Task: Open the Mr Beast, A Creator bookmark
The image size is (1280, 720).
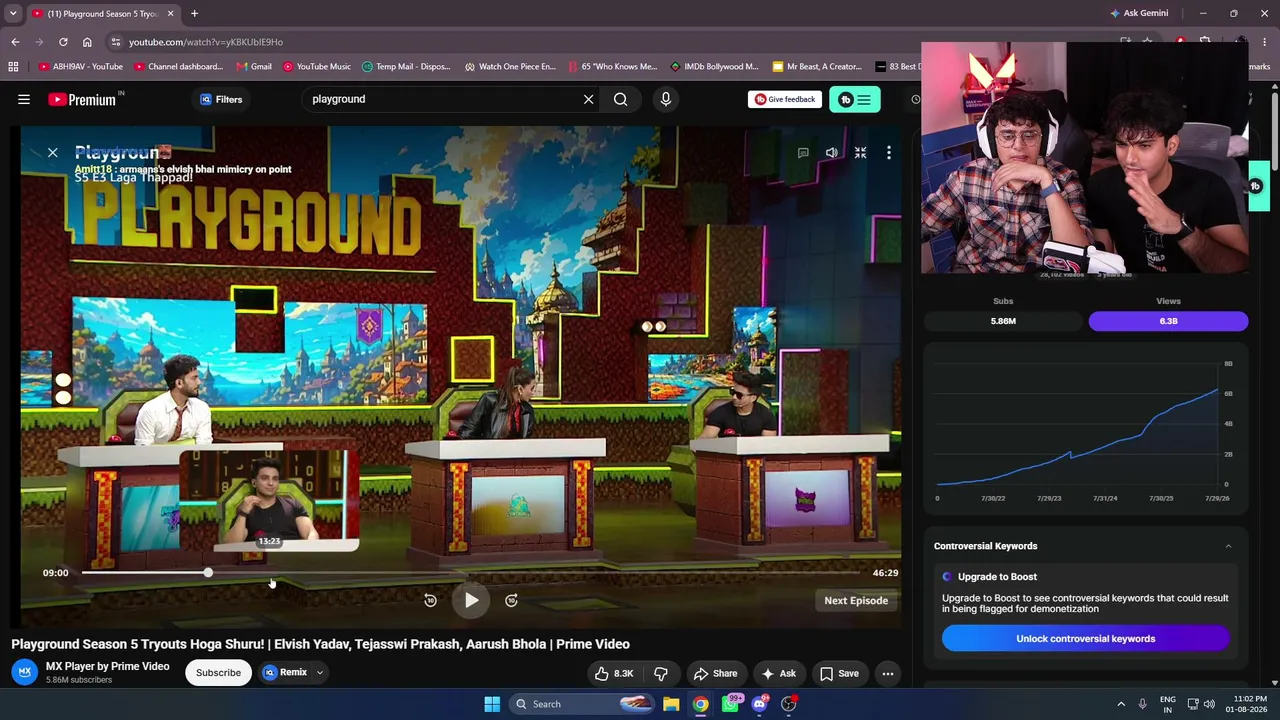Action: click(x=817, y=67)
